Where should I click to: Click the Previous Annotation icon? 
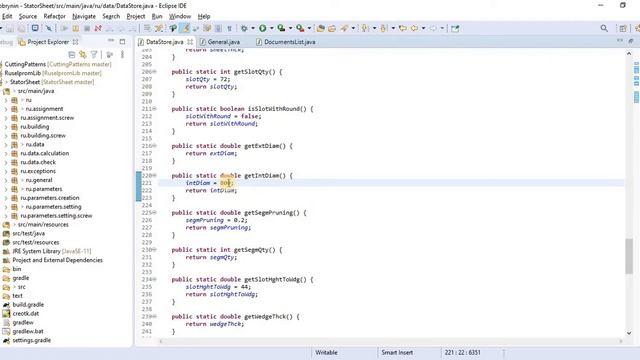(x=384, y=28)
